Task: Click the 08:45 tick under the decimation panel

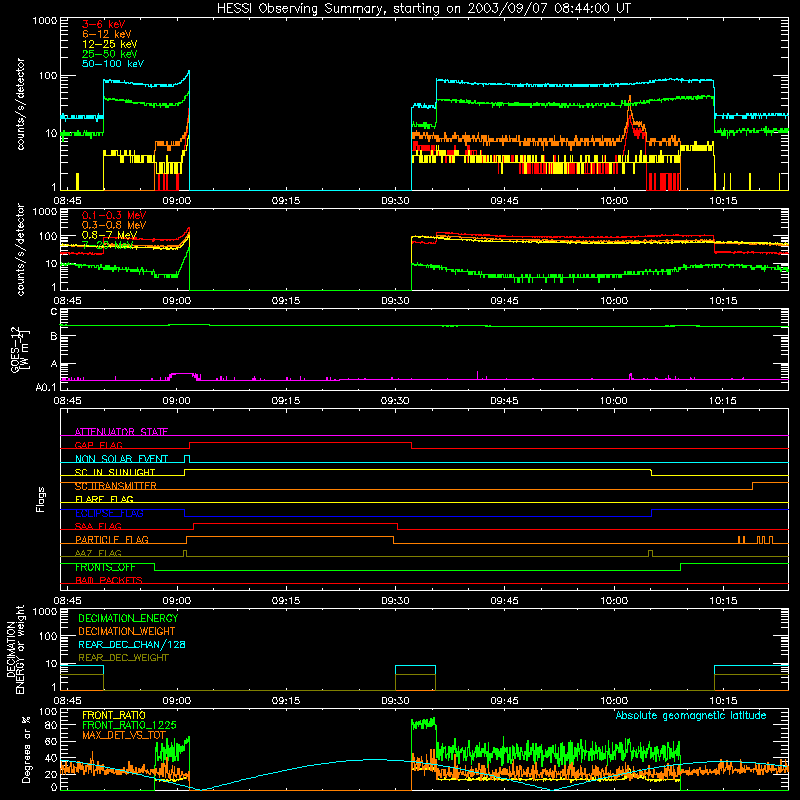Action: (67, 701)
